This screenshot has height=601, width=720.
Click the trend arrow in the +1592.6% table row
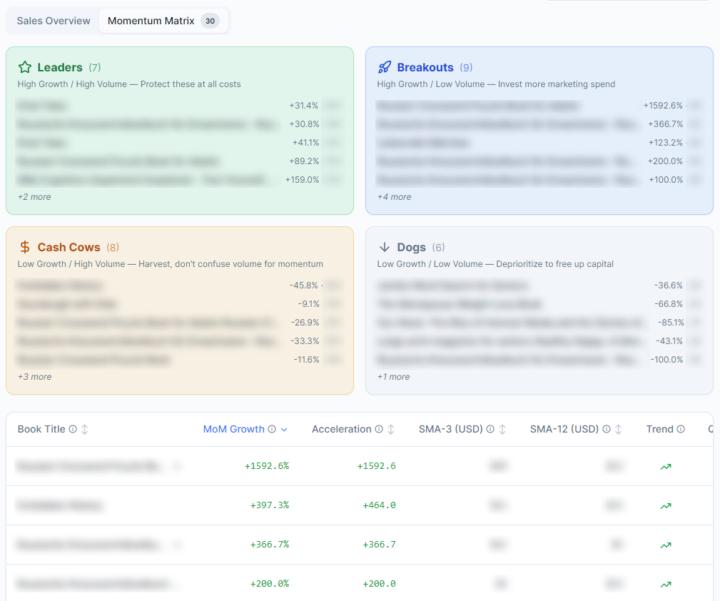666,466
